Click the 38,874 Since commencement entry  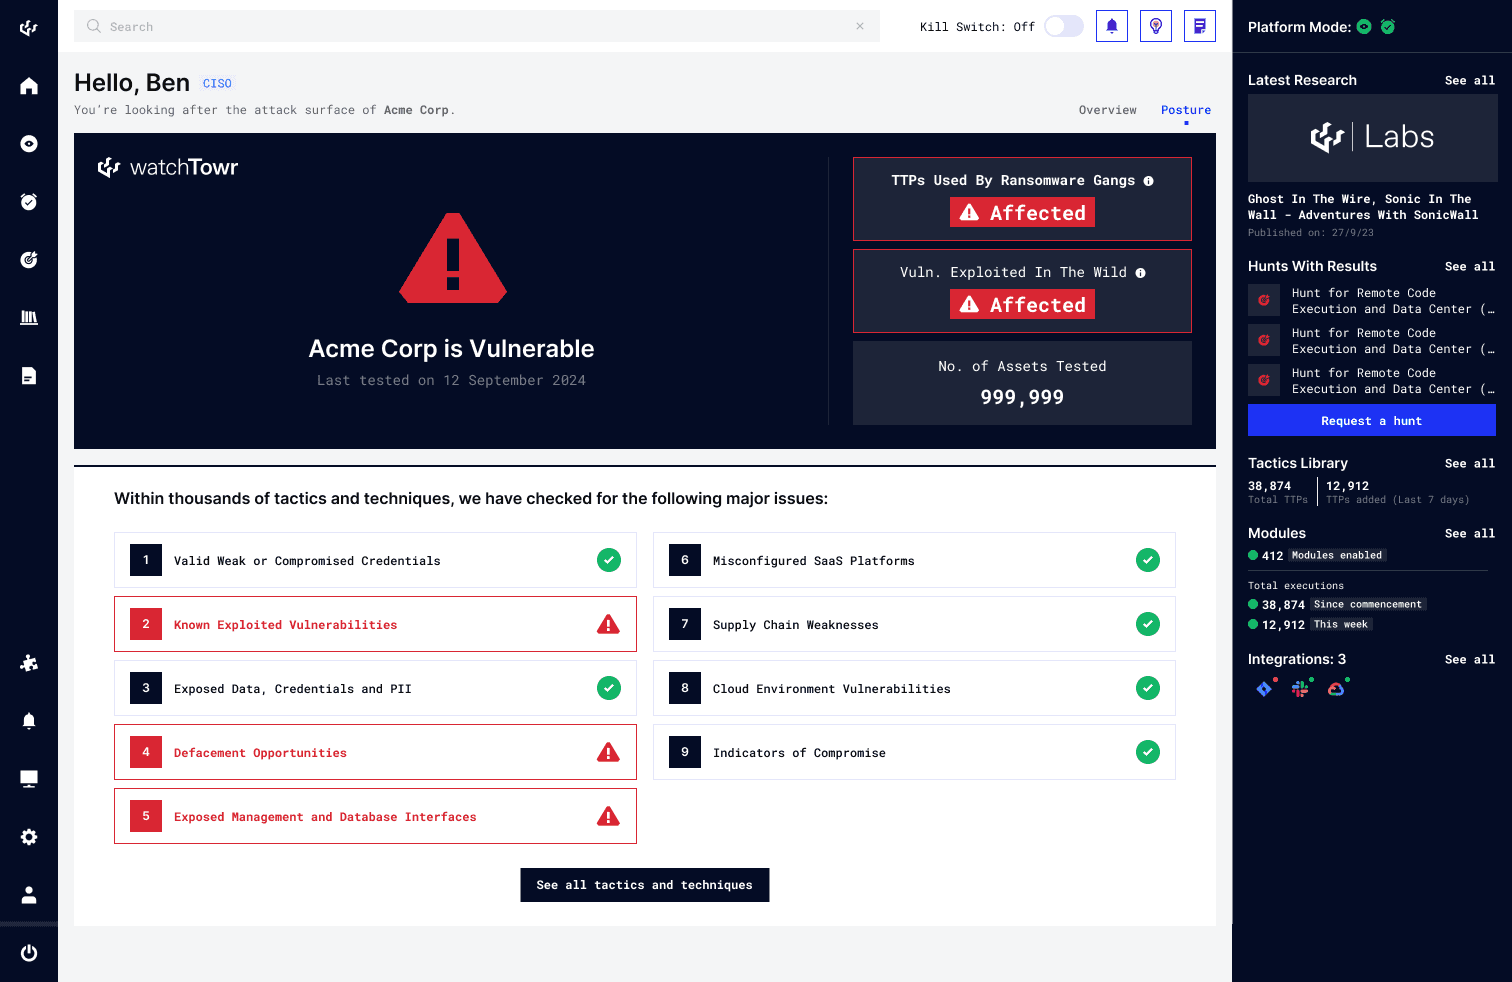coord(1337,604)
